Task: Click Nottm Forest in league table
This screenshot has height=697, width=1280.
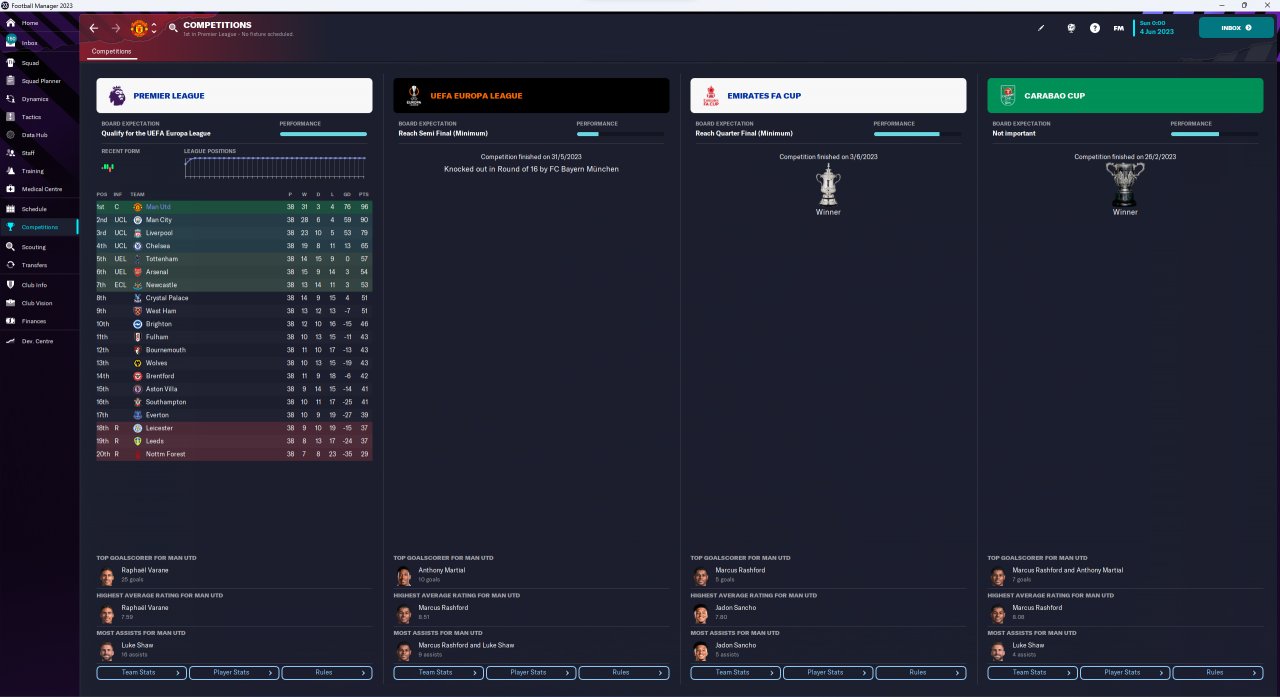Action: pyautogui.click(x=165, y=454)
